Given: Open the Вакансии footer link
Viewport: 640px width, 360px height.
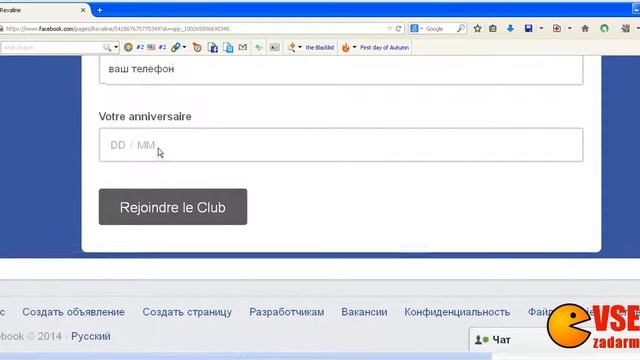Looking at the screenshot, I should pyautogui.click(x=364, y=312).
